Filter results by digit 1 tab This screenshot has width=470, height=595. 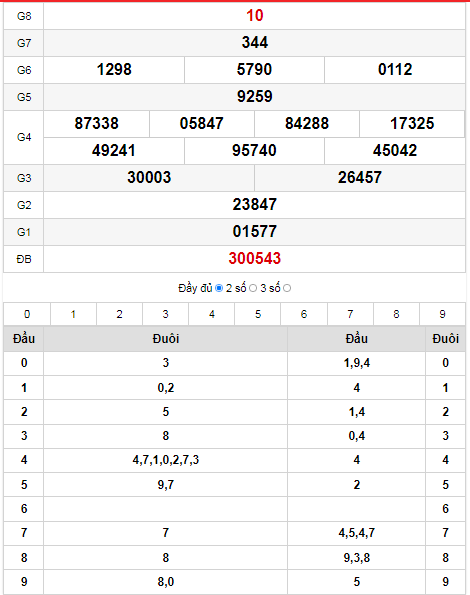click(73, 314)
